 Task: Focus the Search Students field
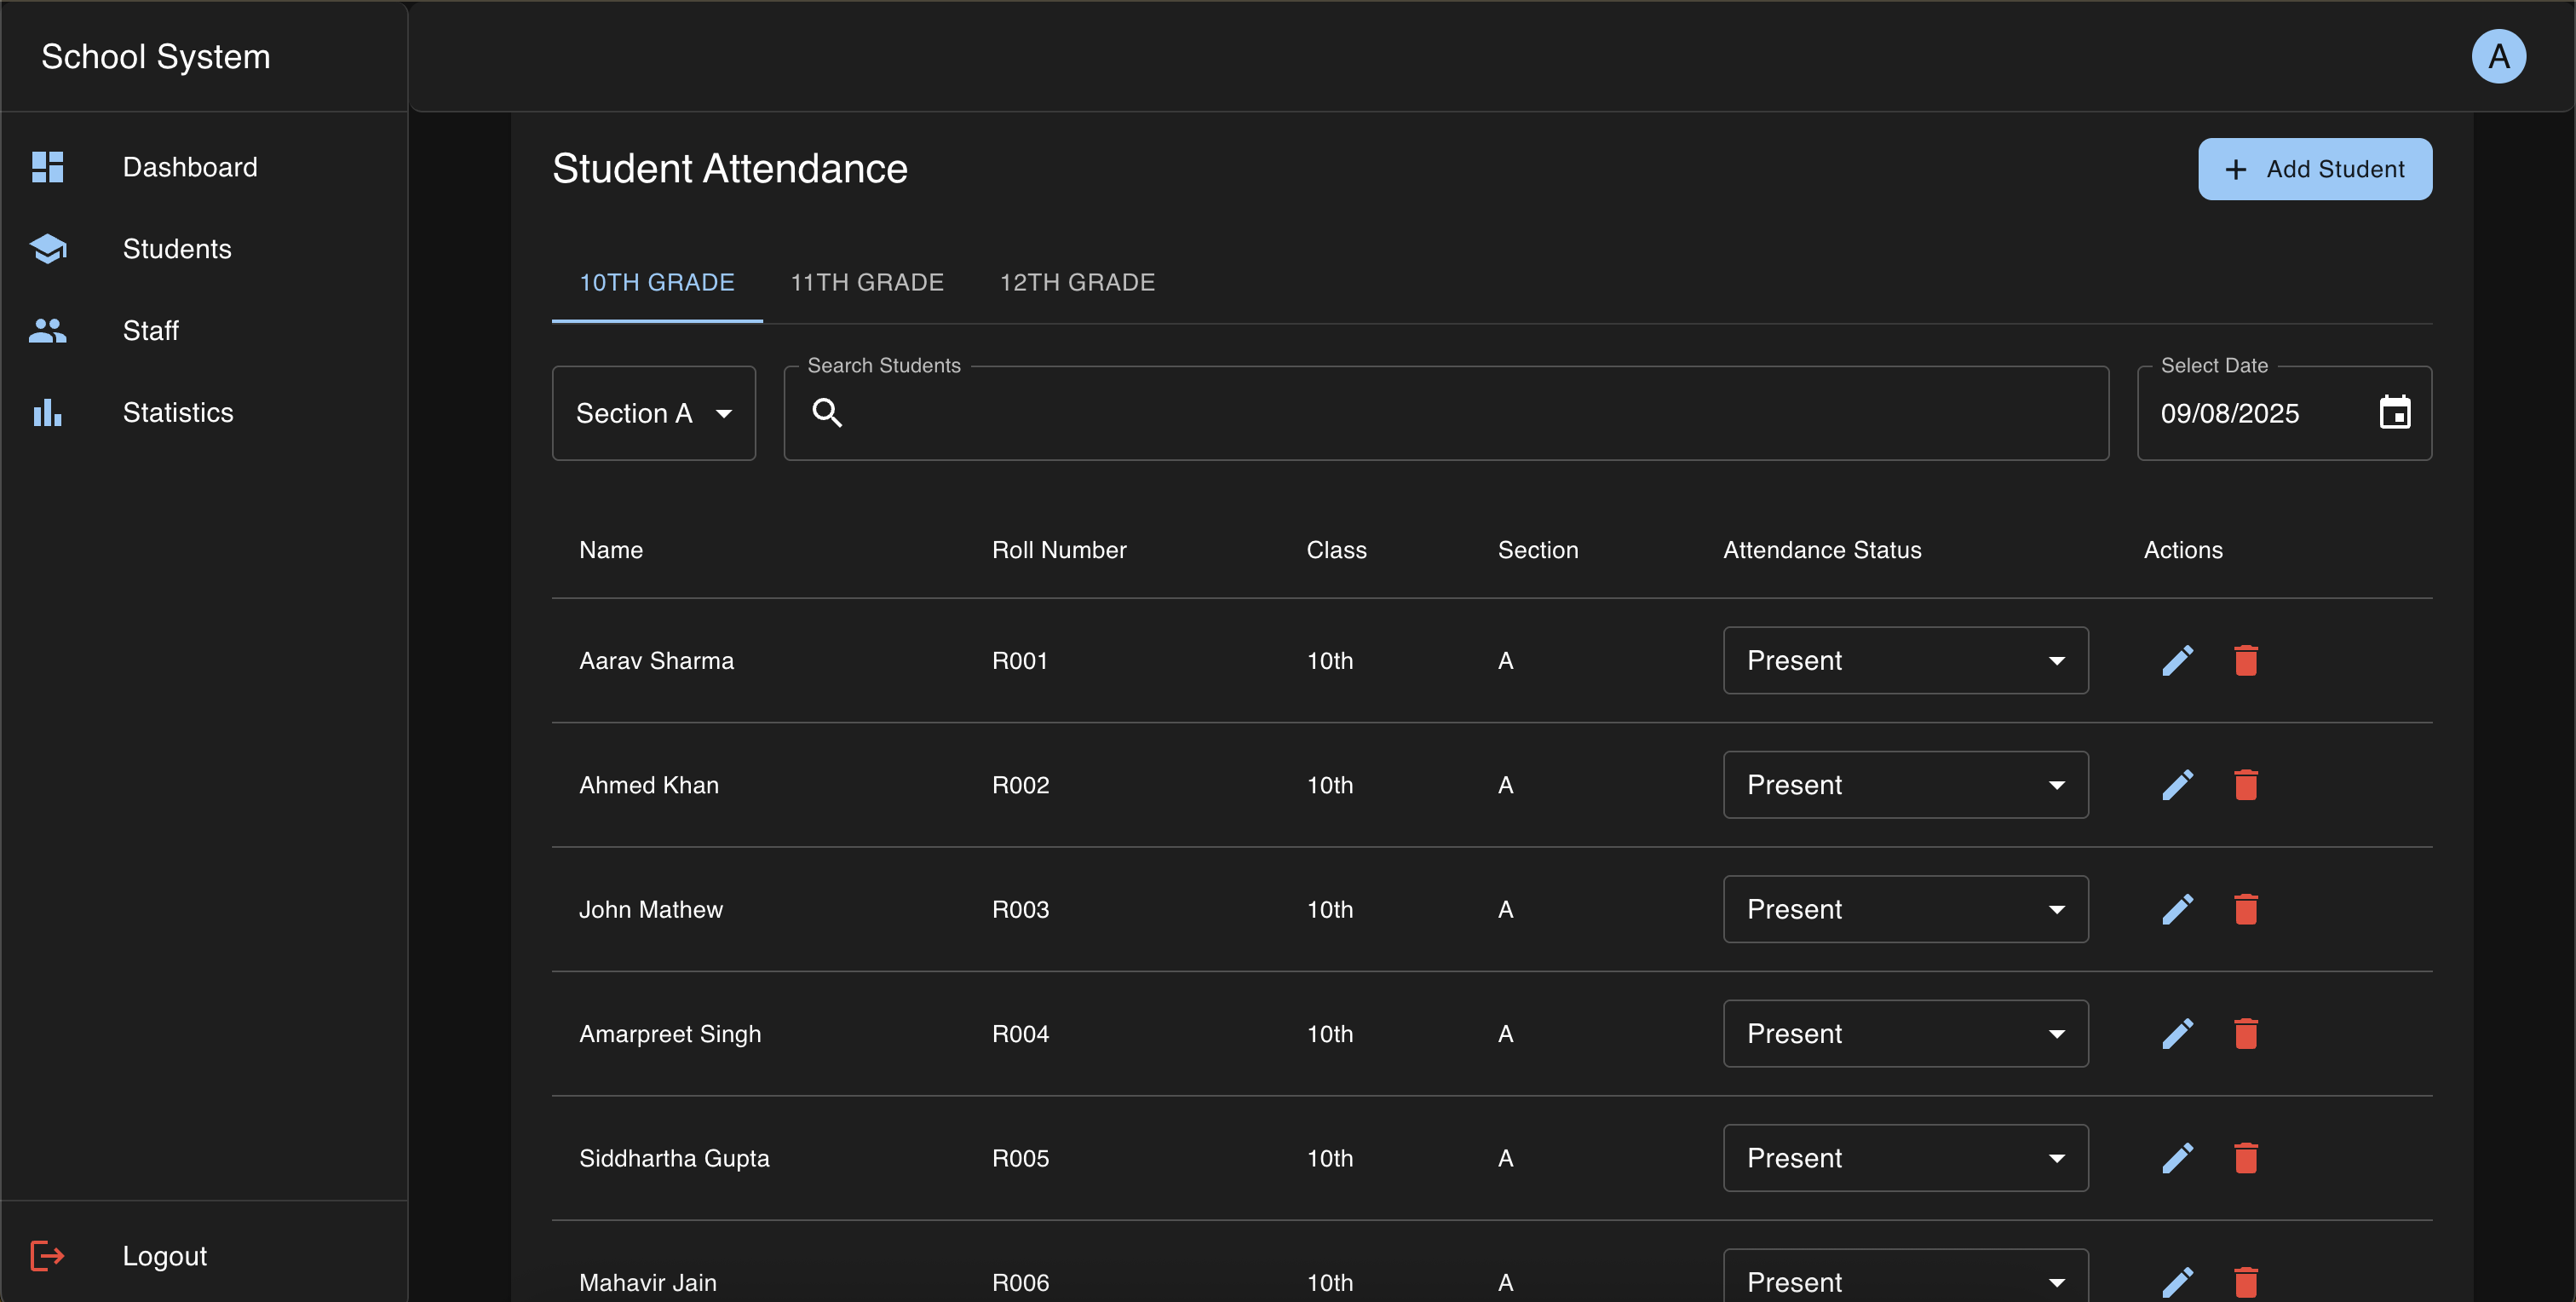[x=1460, y=413]
